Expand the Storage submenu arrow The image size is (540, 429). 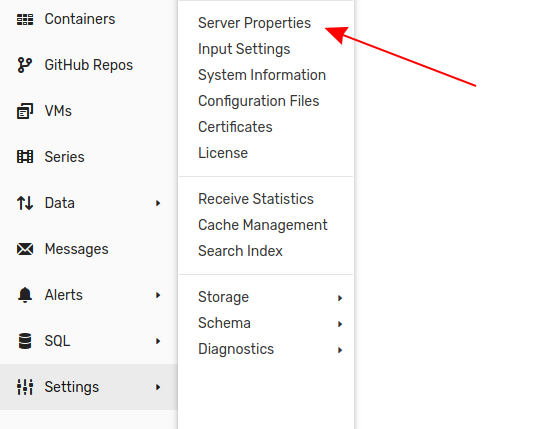(340, 298)
